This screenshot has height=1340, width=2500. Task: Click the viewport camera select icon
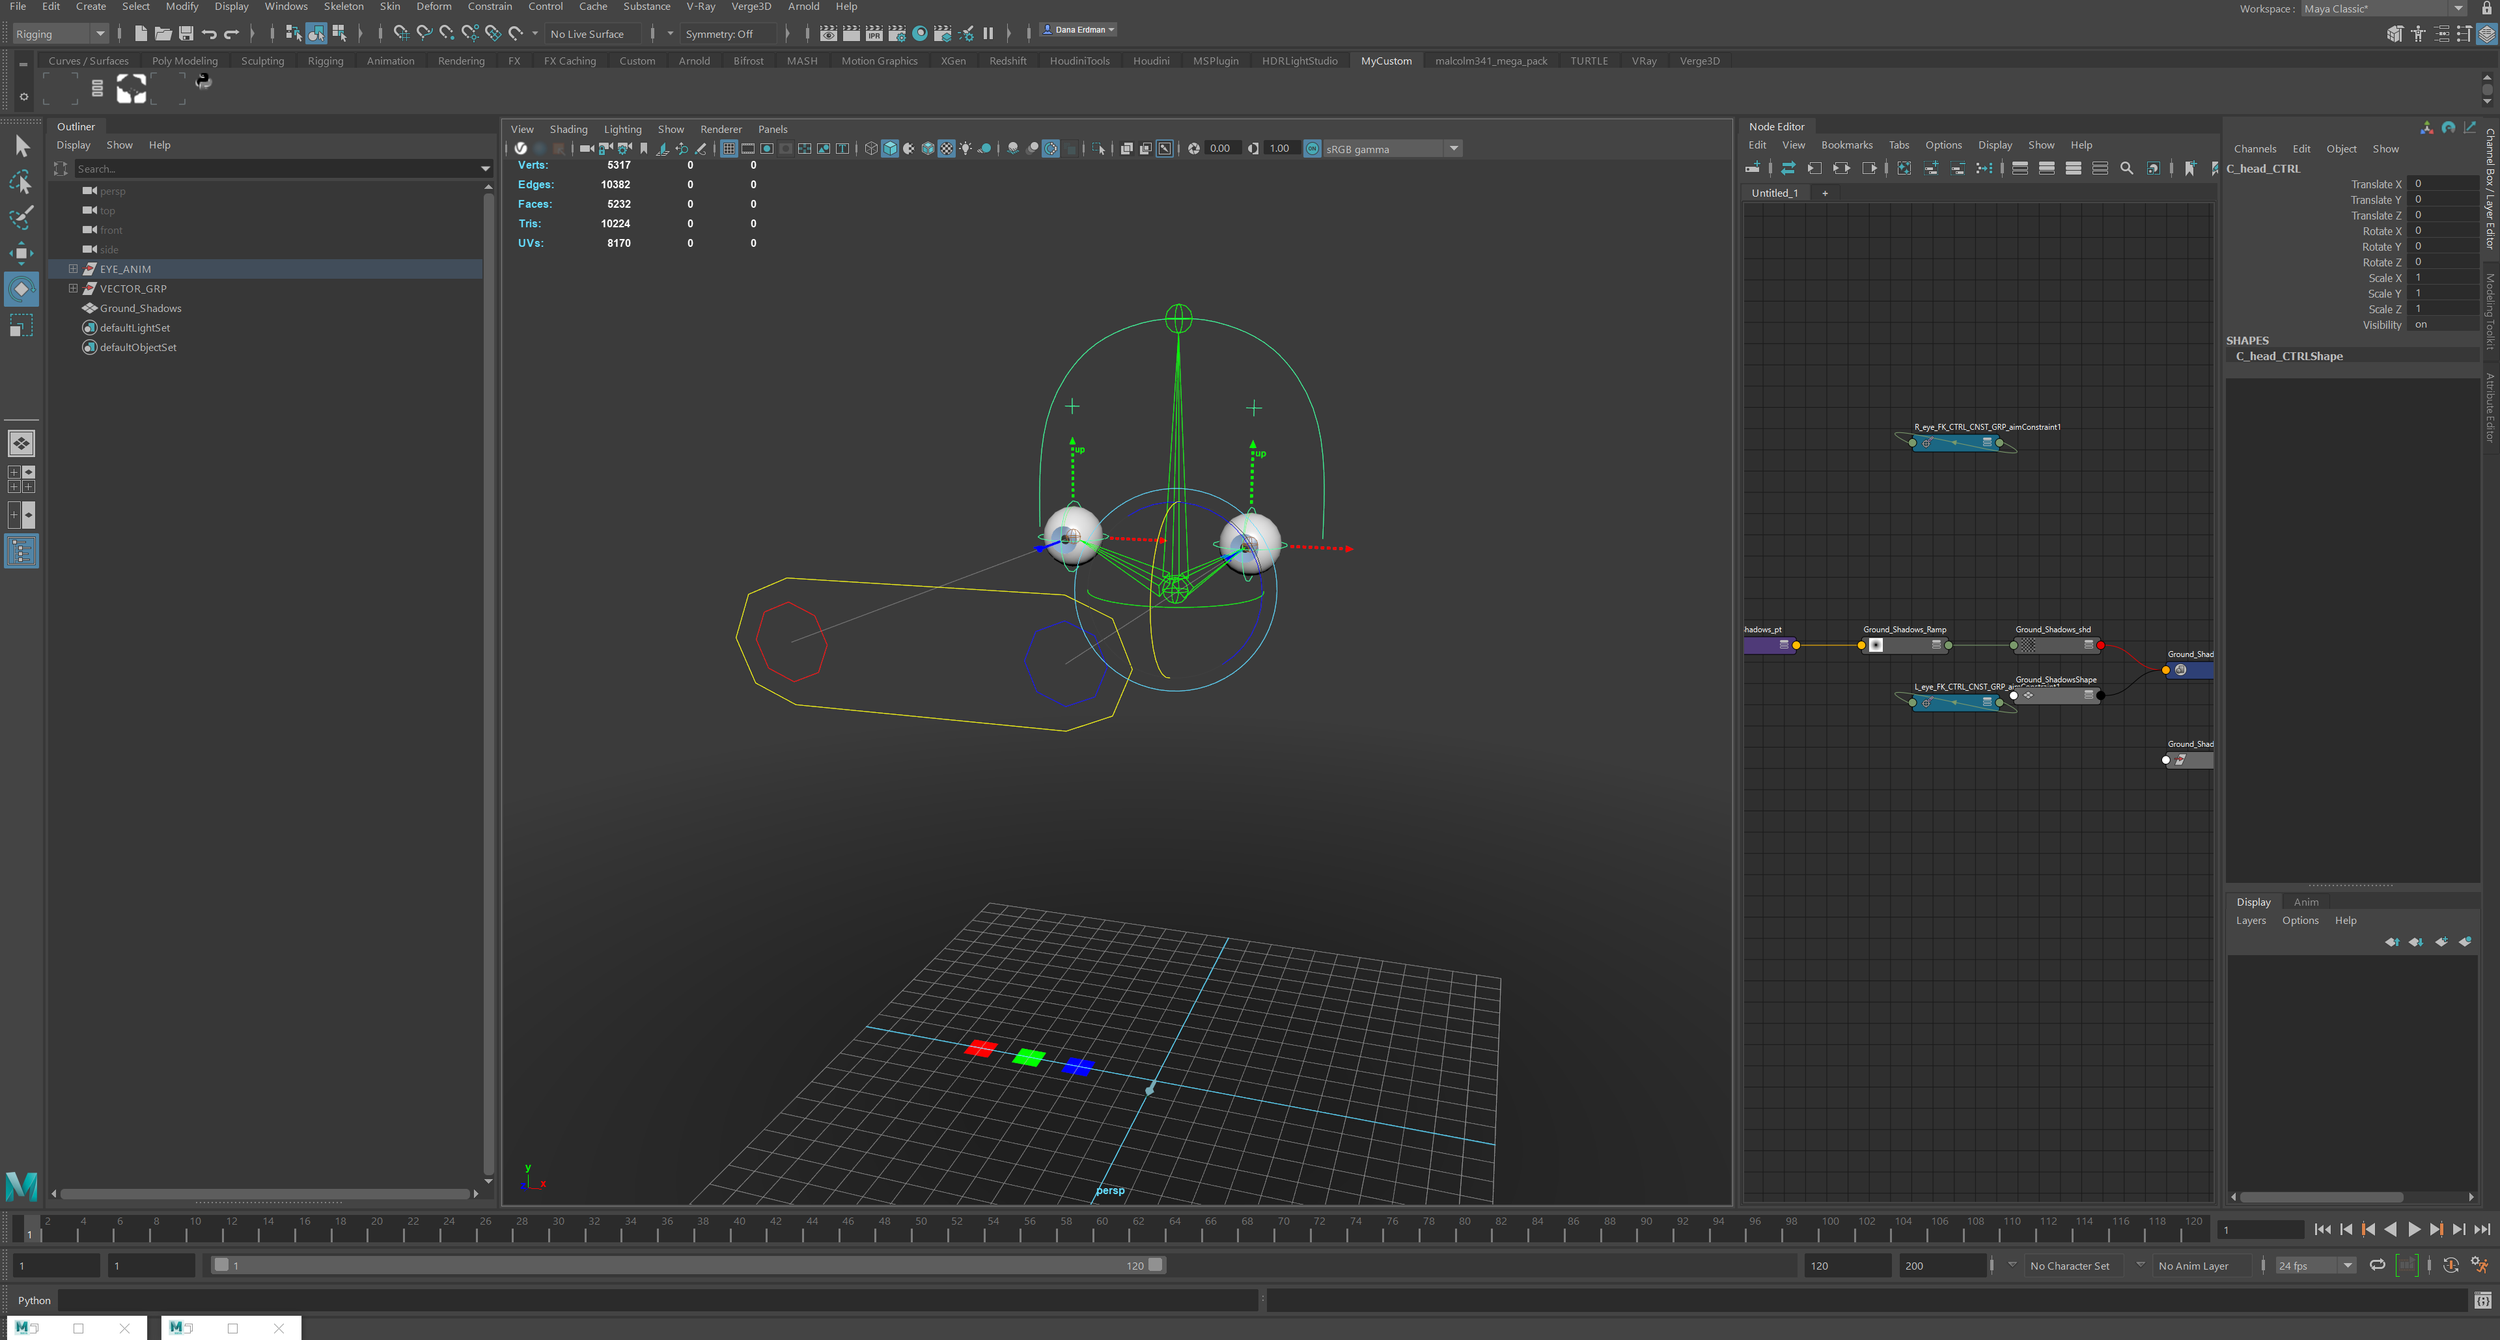click(x=587, y=149)
